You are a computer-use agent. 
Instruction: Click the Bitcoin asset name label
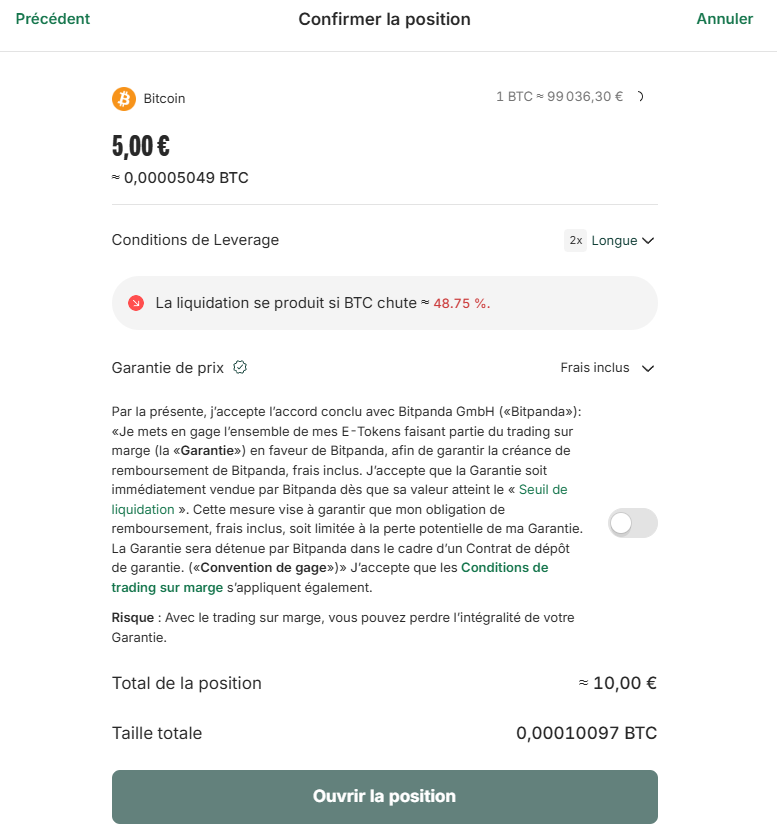coord(163,98)
